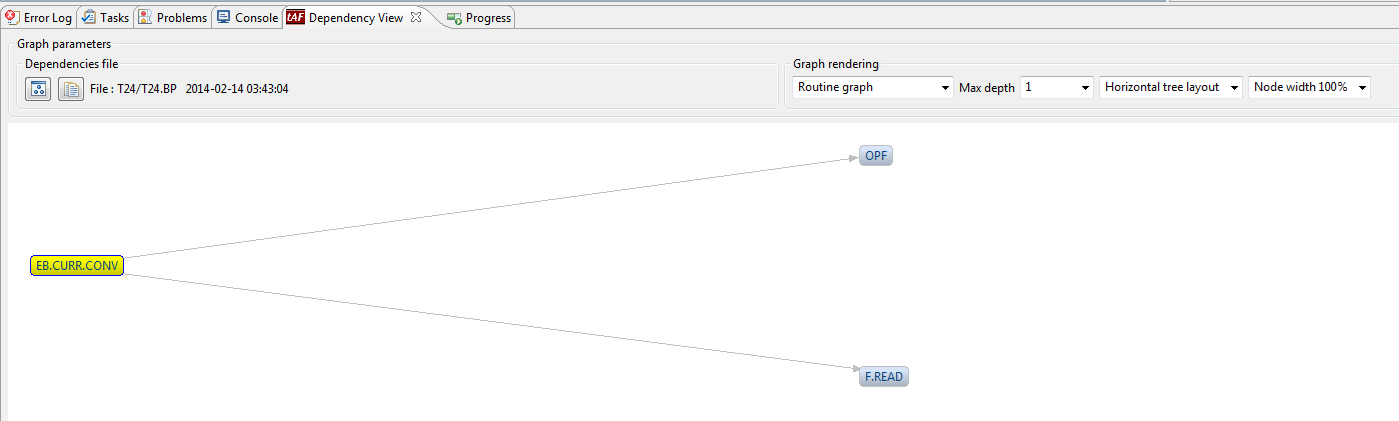Open the Horizontal tree layout dropdown
The height and width of the screenshot is (421, 1399).
click(1170, 87)
